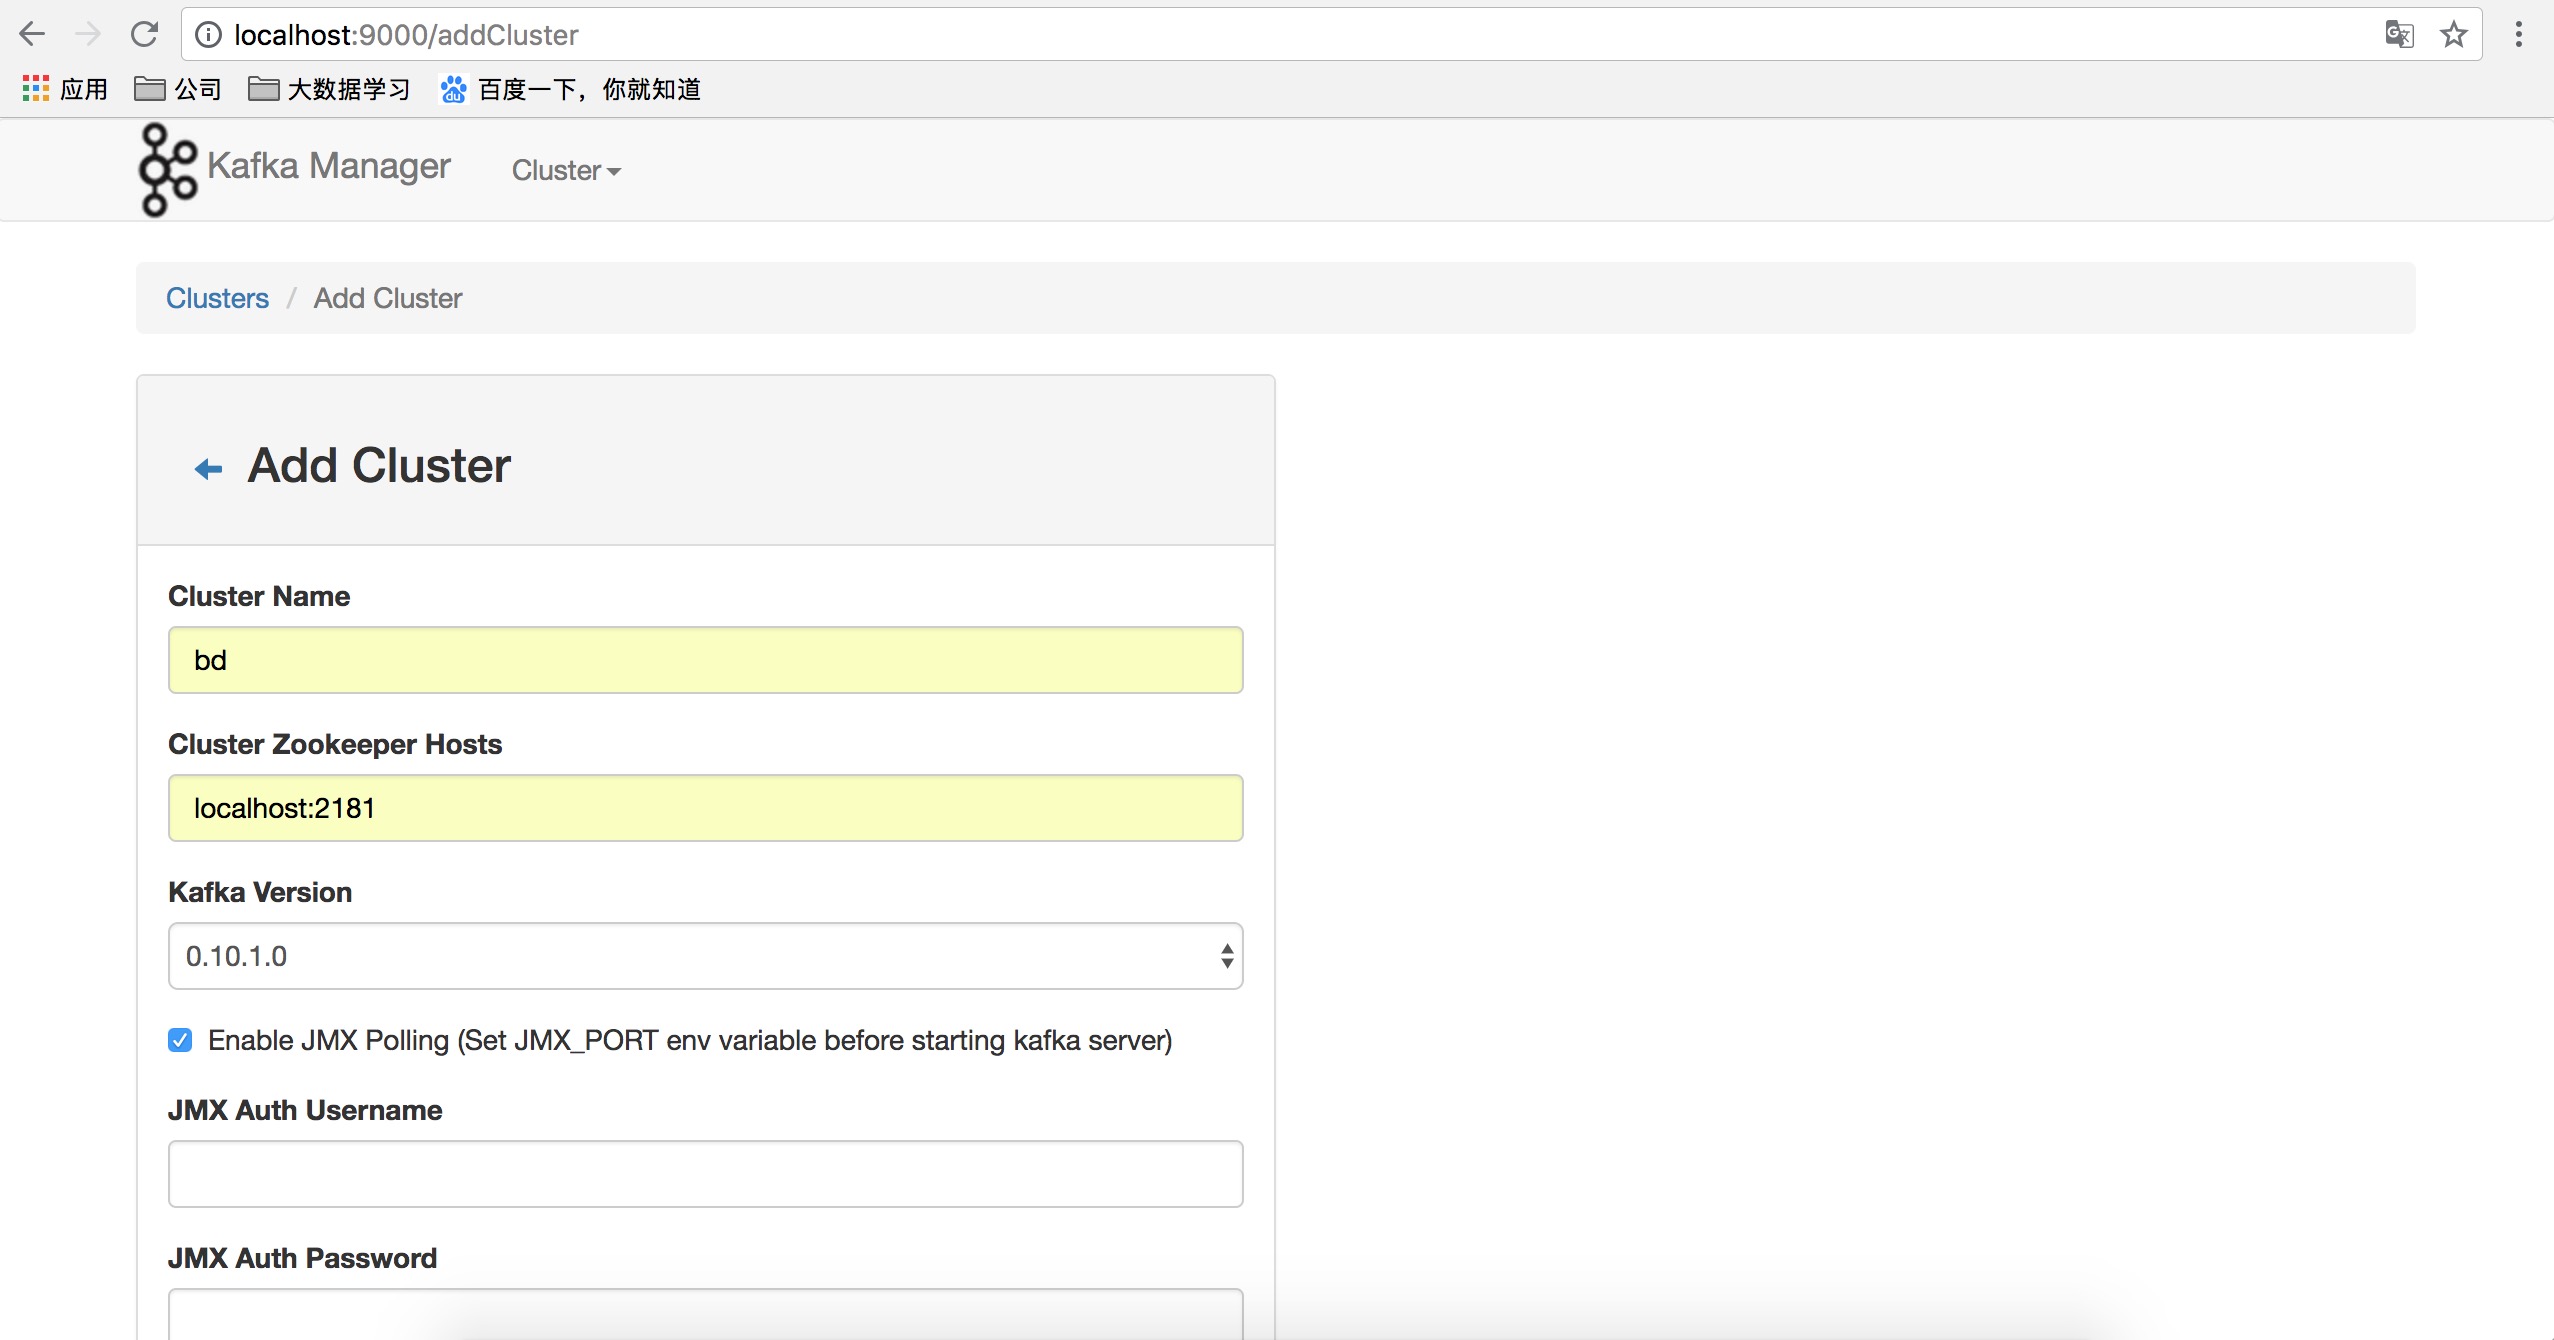Open the 公司 bookmark folder
Viewport: 2554px width, 1340px height.
(x=178, y=89)
